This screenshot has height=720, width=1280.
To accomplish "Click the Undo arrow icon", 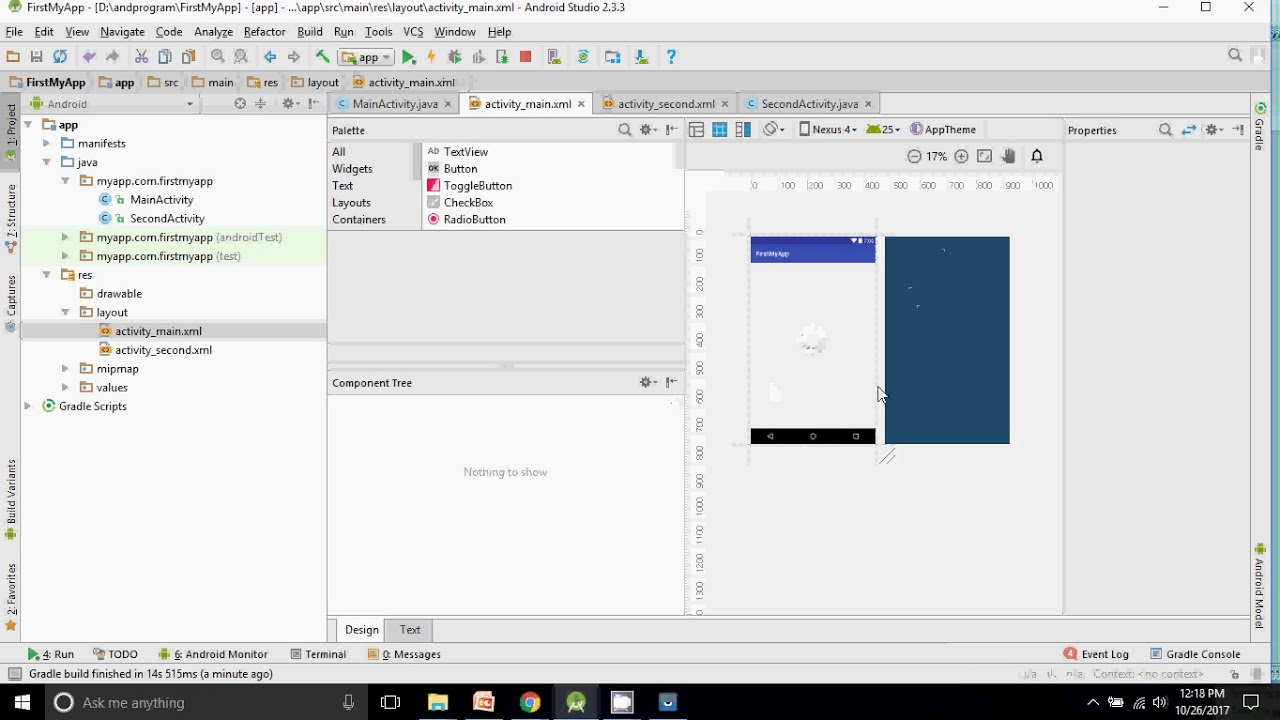I will 89,57.
